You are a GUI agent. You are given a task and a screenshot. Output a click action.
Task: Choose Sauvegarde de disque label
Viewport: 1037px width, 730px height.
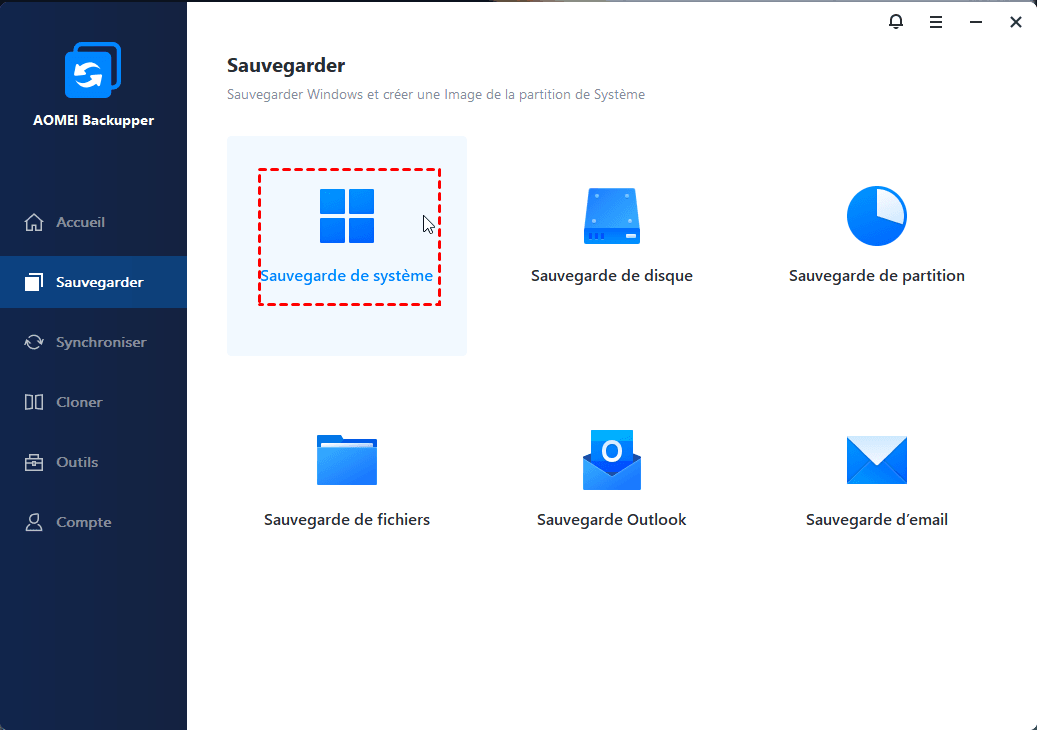coord(612,276)
